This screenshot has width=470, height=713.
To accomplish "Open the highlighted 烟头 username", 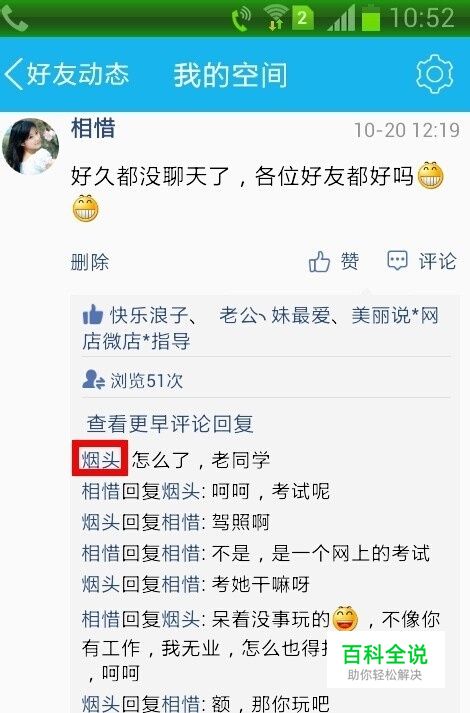I will click(x=100, y=459).
